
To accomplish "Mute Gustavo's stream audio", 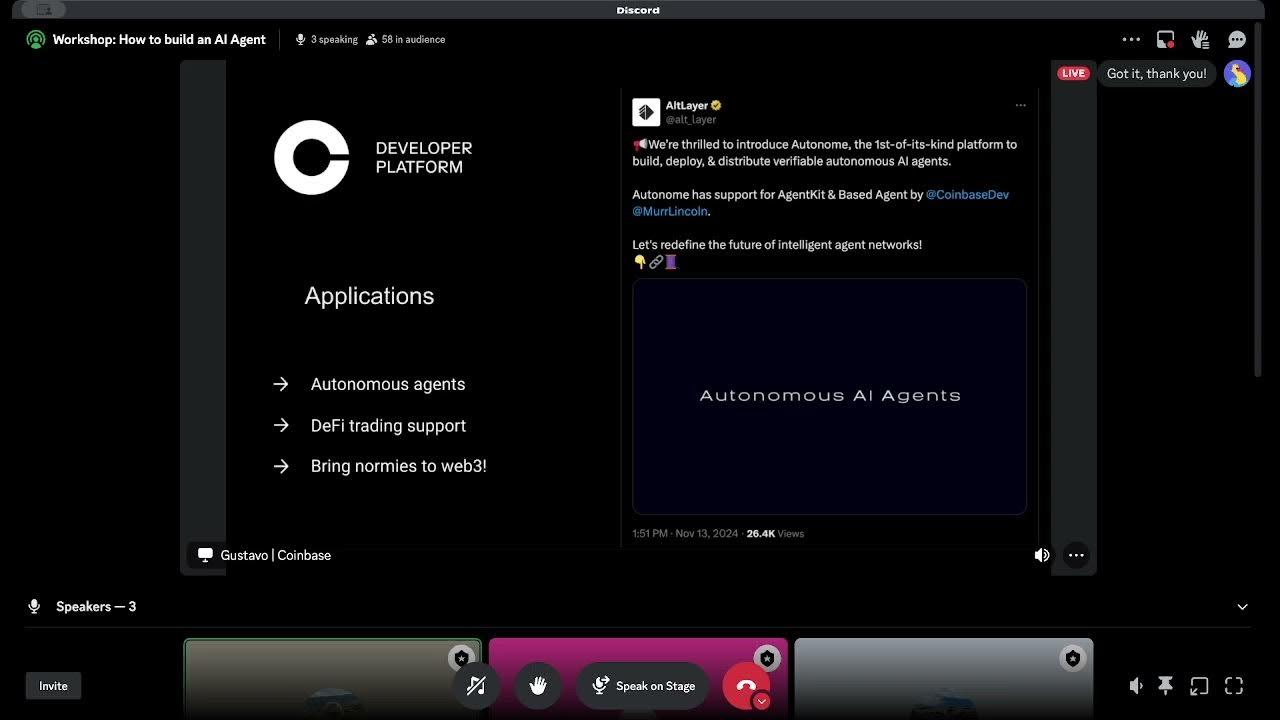I will click(x=1042, y=555).
